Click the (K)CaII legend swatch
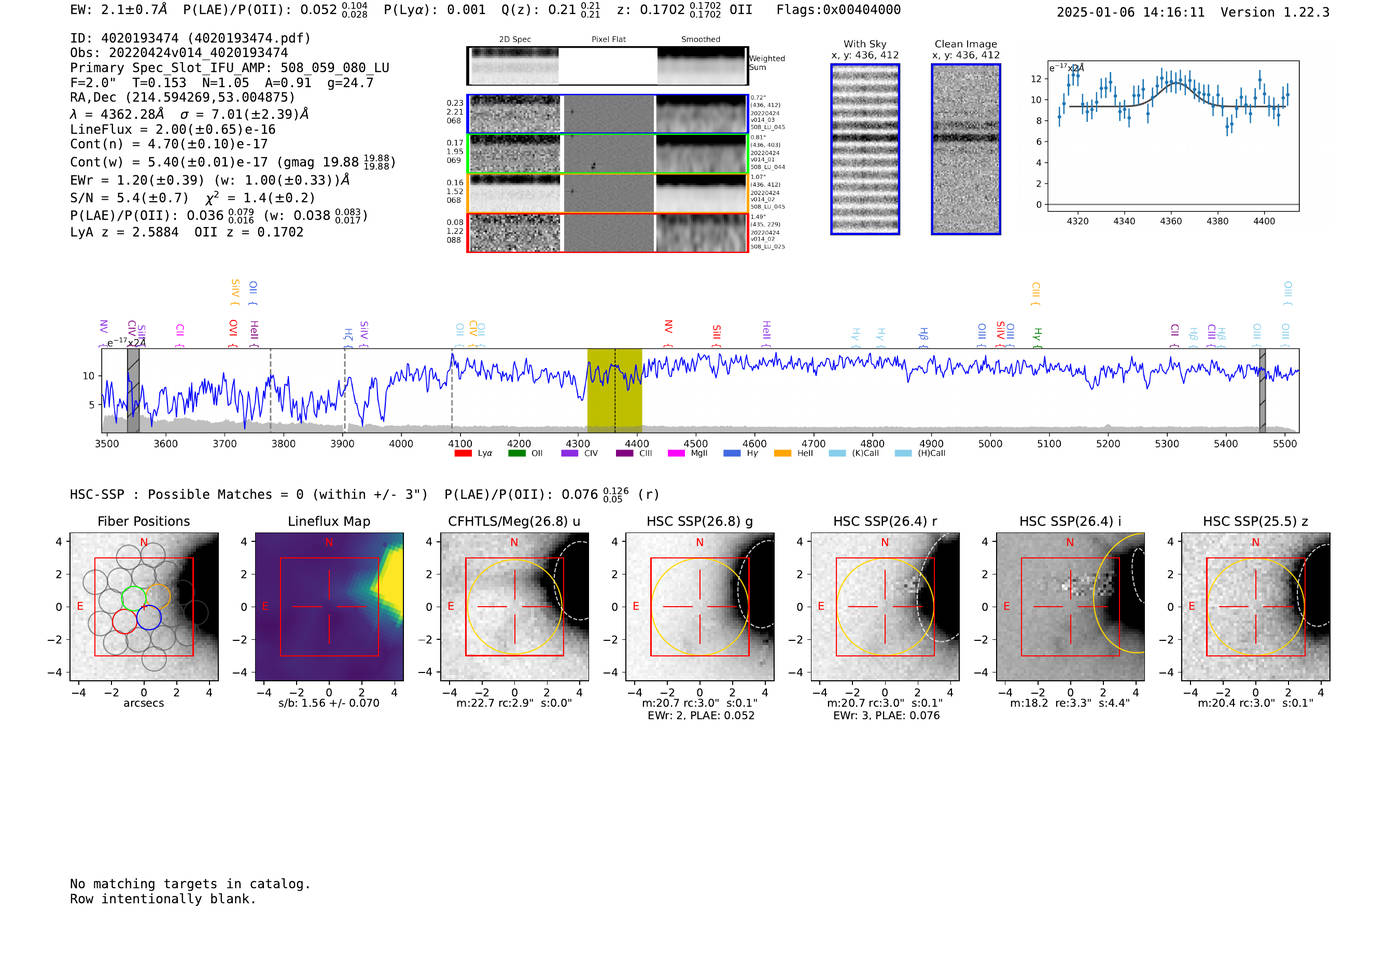The image size is (1400, 953). [837, 453]
